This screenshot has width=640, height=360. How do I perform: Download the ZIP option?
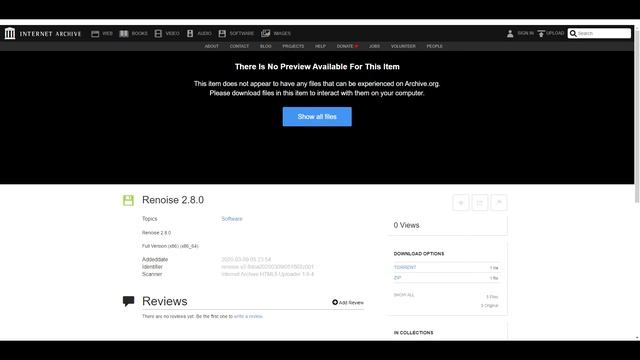click(398, 278)
